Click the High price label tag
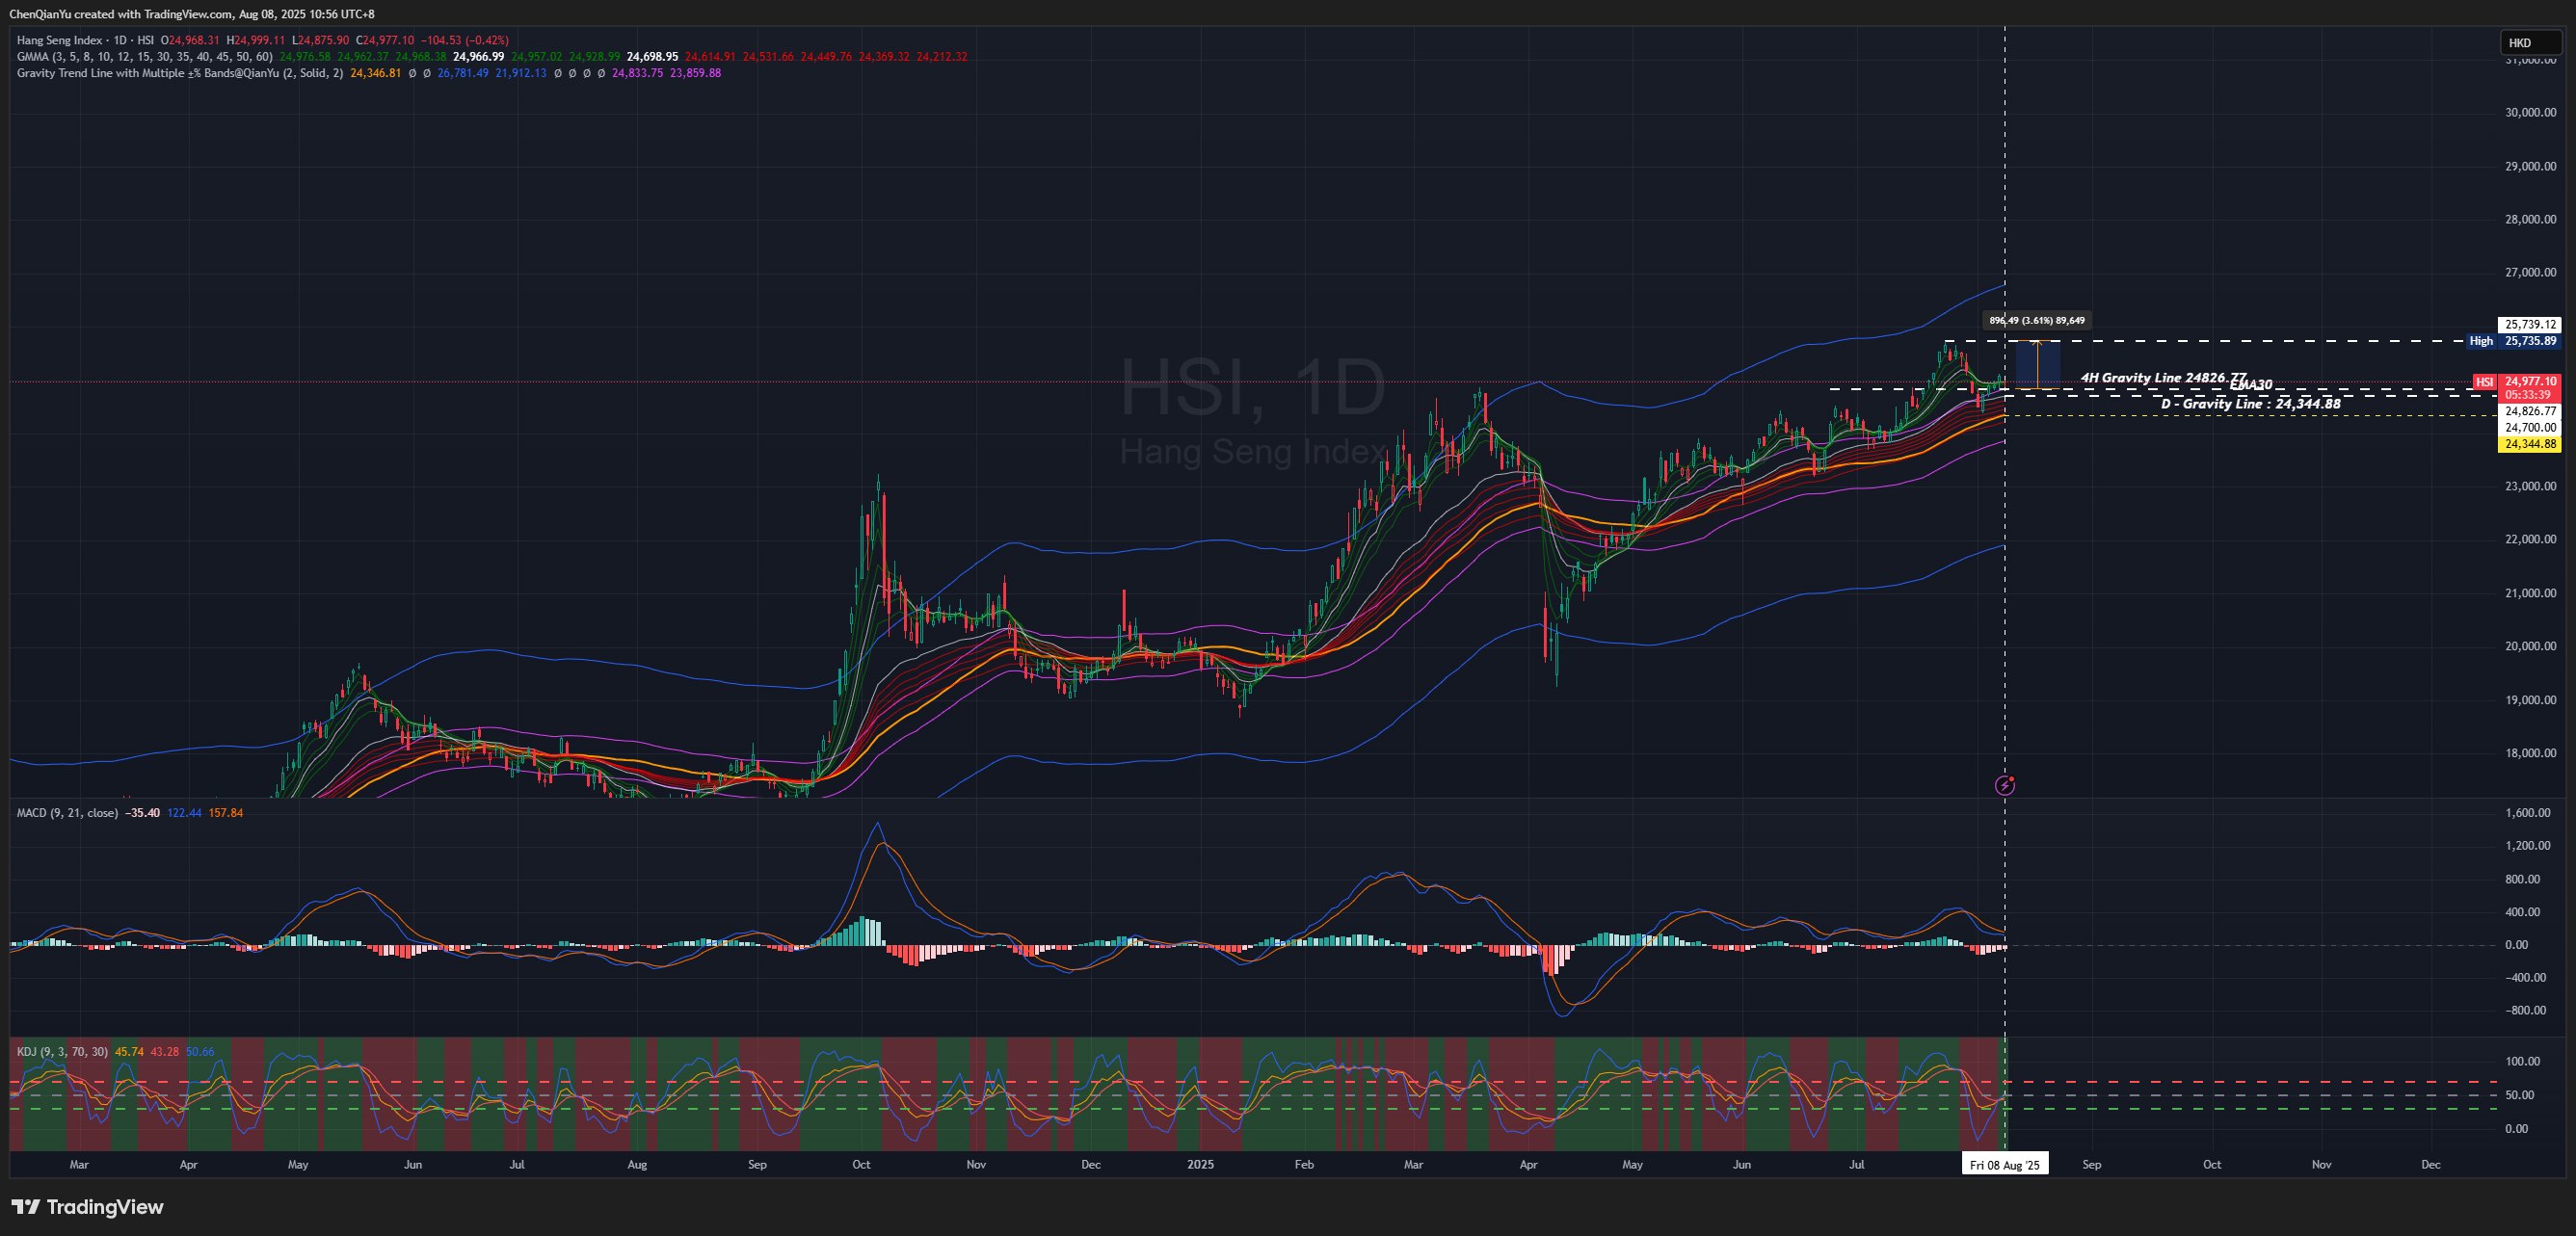The image size is (2576, 1236). click(x=2481, y=341)
